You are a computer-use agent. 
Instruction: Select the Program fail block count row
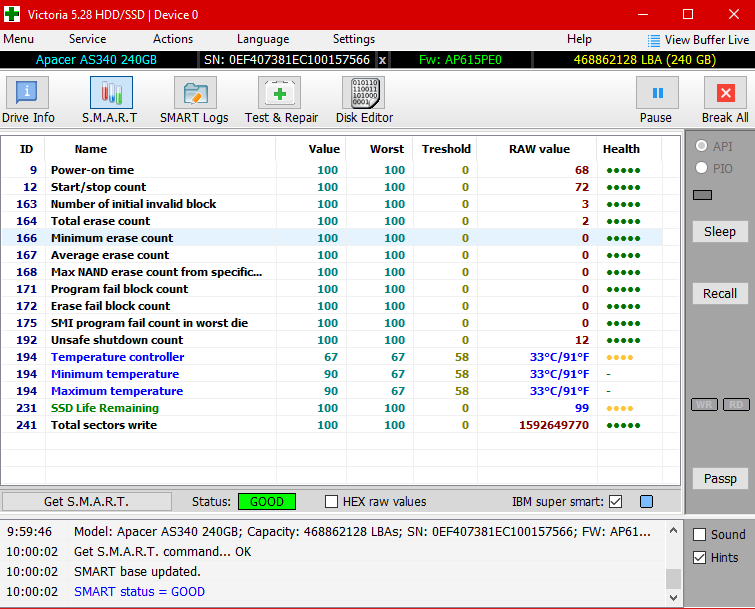[332, 289]
